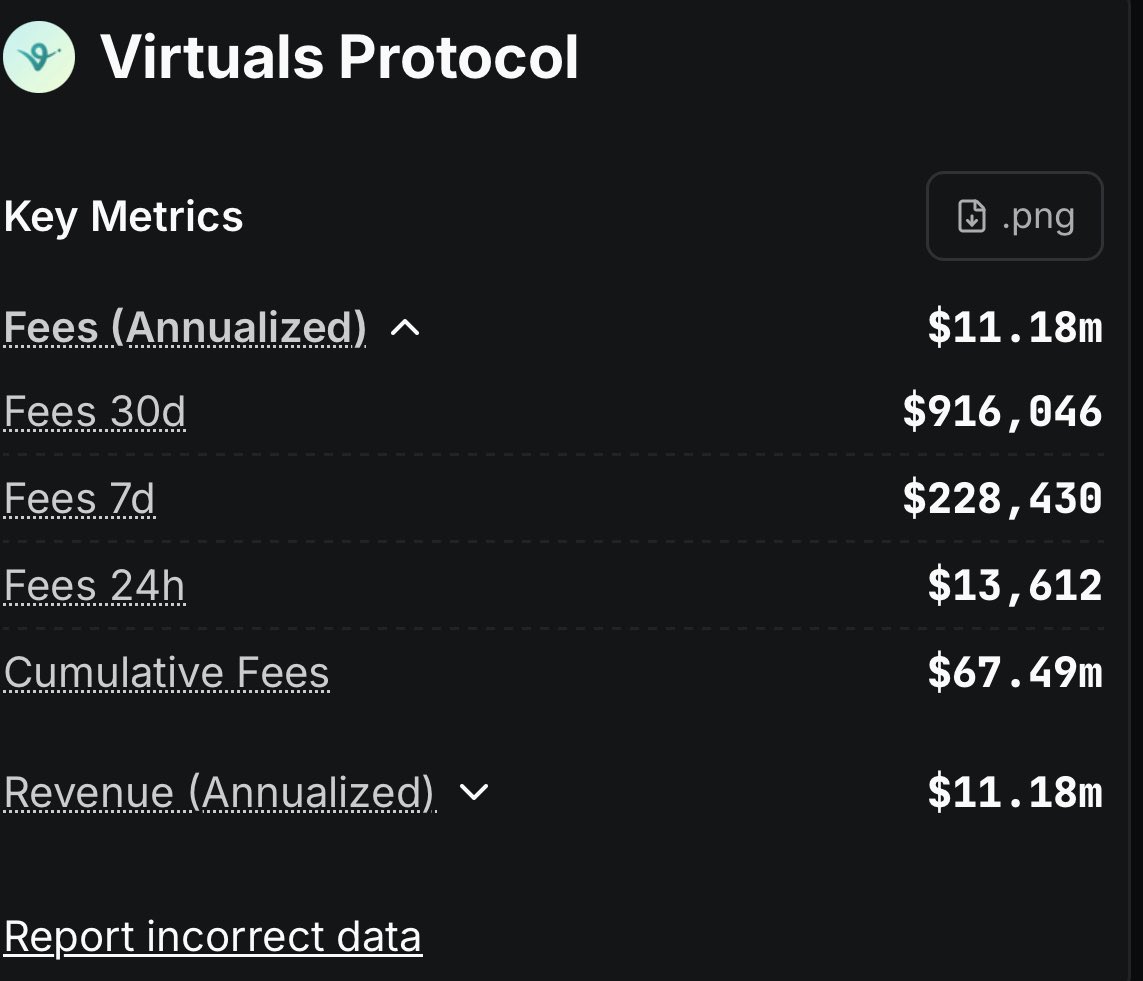Click the Fees (Annualized) label
The width and height of the screenshot is (1143, 981).
pos(185,327)
